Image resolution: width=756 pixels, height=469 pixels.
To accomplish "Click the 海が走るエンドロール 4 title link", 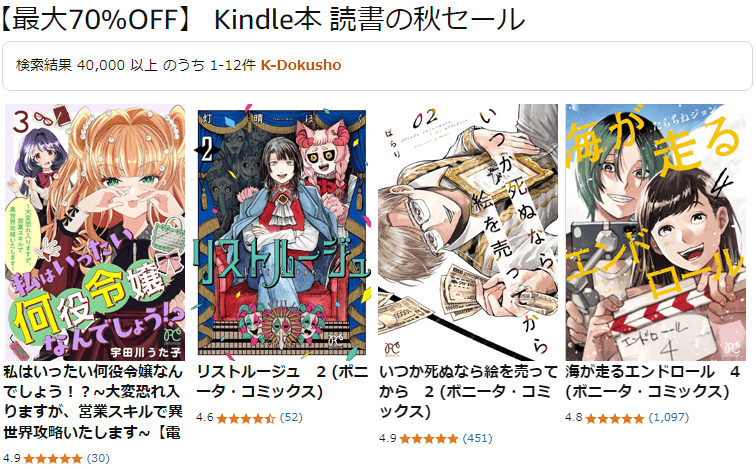I will point(652,381).
